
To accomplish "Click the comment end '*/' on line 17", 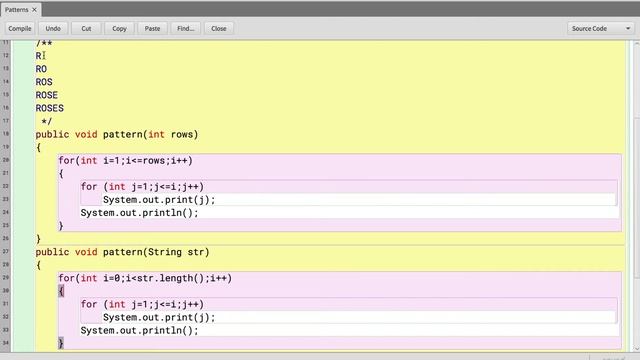I will [47, 121].
